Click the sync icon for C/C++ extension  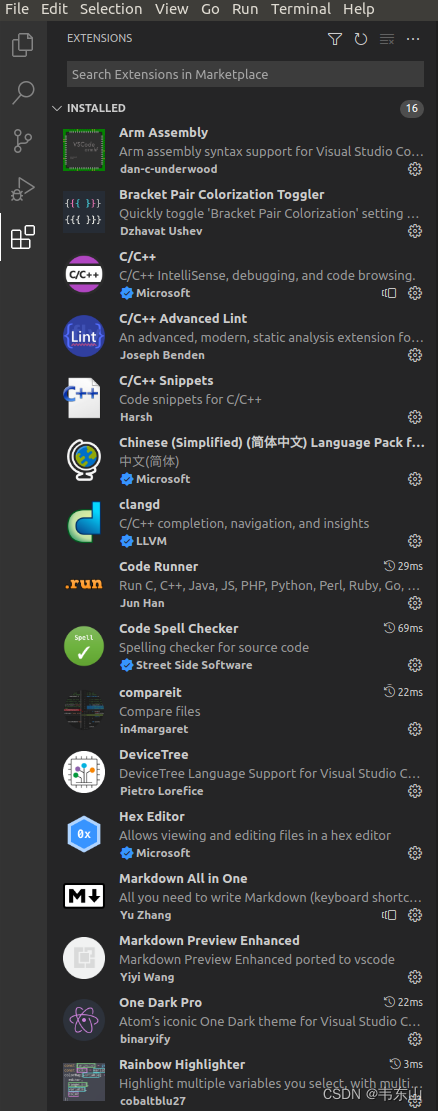pos(388,293)
